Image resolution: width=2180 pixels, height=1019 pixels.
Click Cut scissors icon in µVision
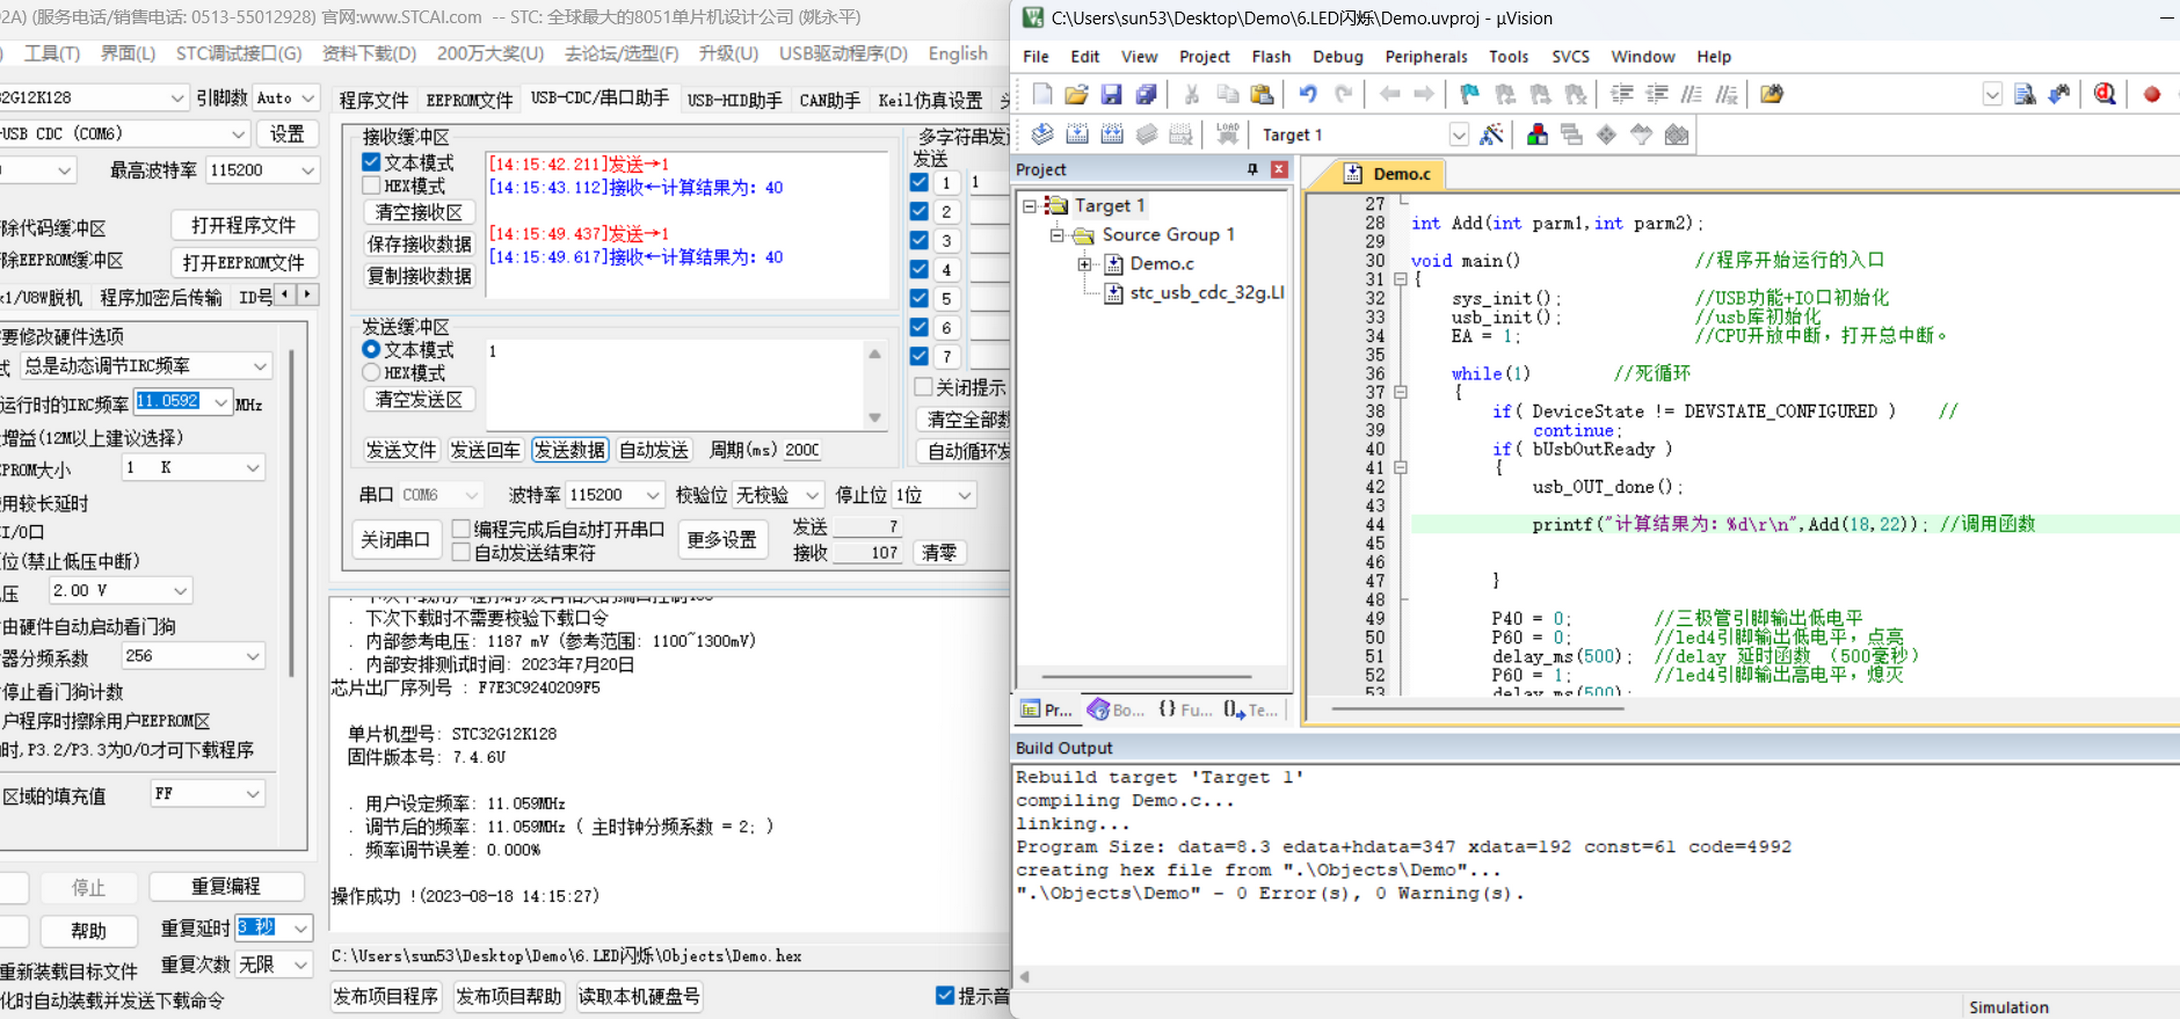tap(1191, 94)
